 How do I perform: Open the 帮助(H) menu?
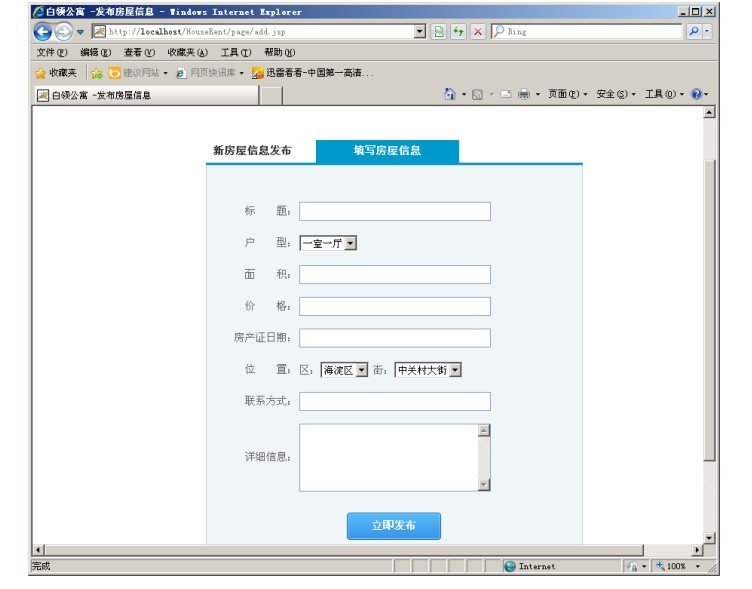click(280, 52)
